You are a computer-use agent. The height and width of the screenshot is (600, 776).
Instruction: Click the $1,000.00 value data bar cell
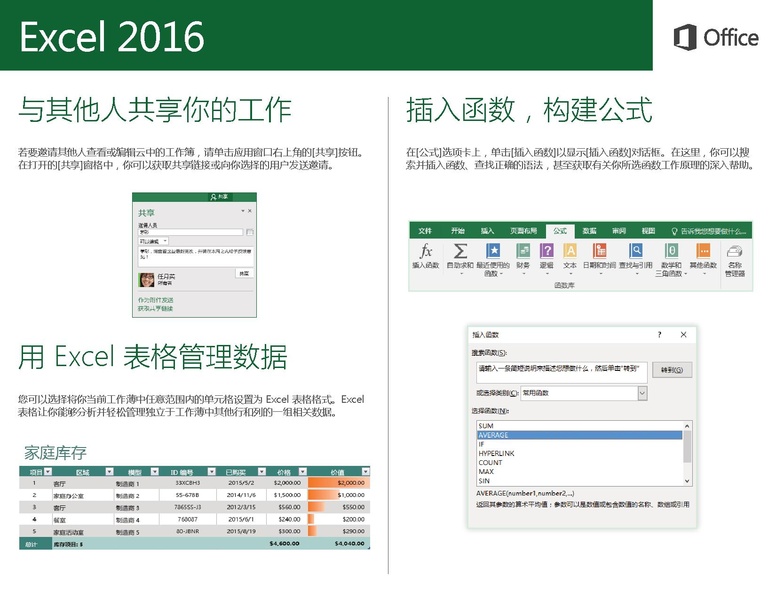click(x=339, y=495)
